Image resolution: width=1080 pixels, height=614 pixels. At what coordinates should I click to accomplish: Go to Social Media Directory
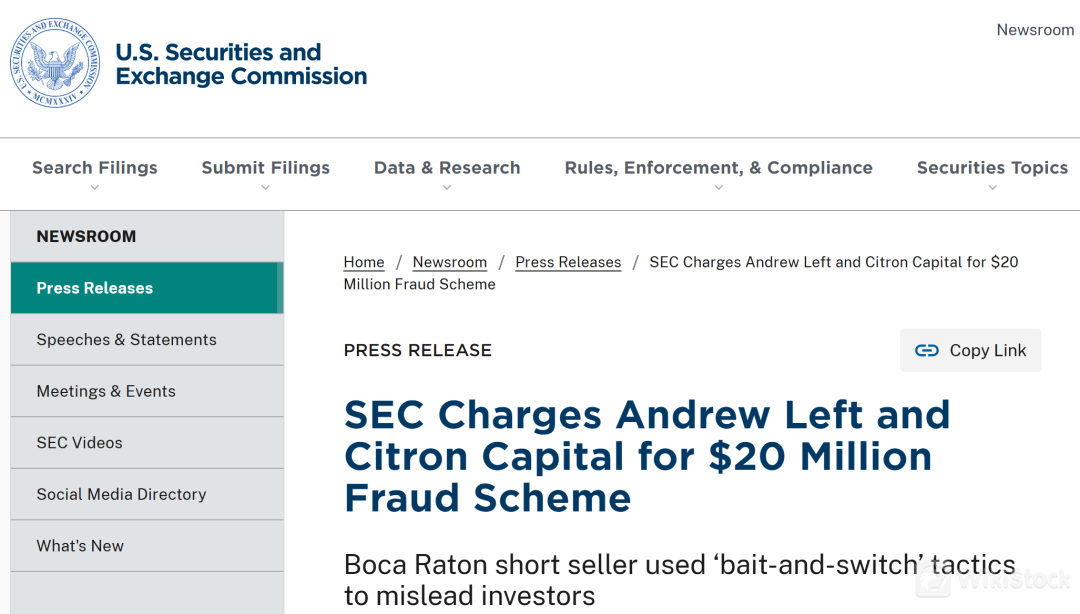(x=121, y=494)
